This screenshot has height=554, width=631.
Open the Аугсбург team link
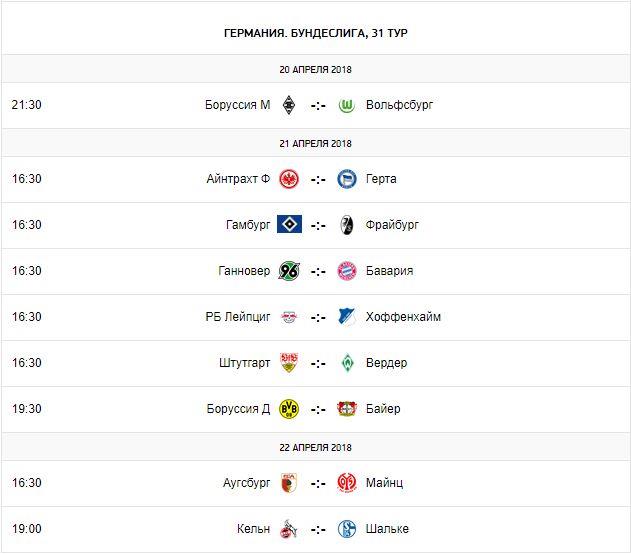pos(246,483)
